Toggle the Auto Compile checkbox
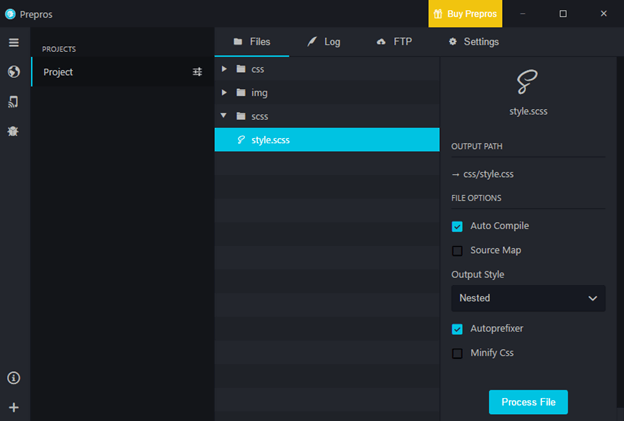Viewport: 624px width, 421px height. click(457, 226)
